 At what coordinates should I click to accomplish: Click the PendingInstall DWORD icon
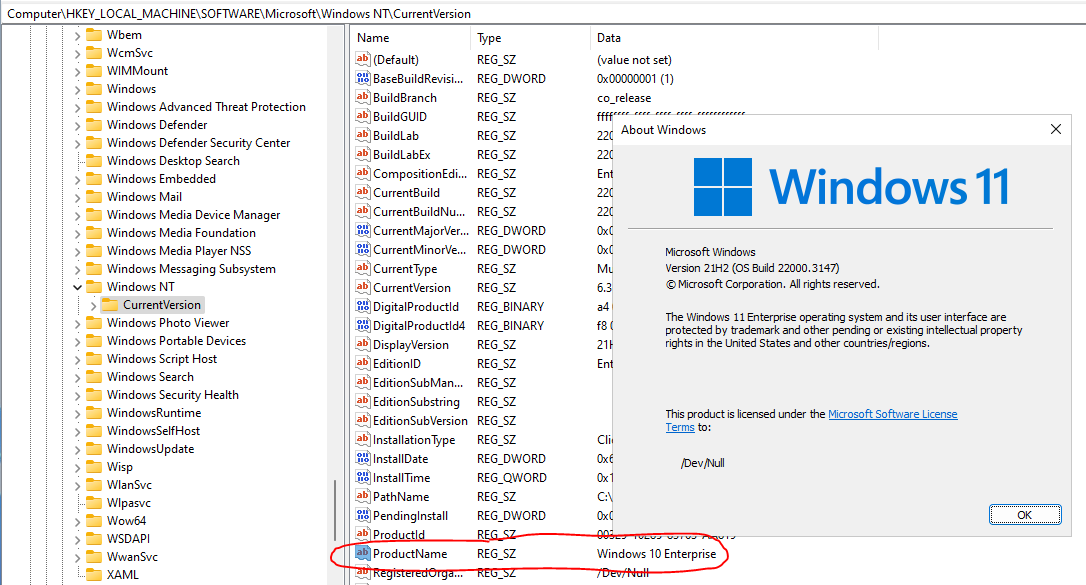(x=363, y=515)
